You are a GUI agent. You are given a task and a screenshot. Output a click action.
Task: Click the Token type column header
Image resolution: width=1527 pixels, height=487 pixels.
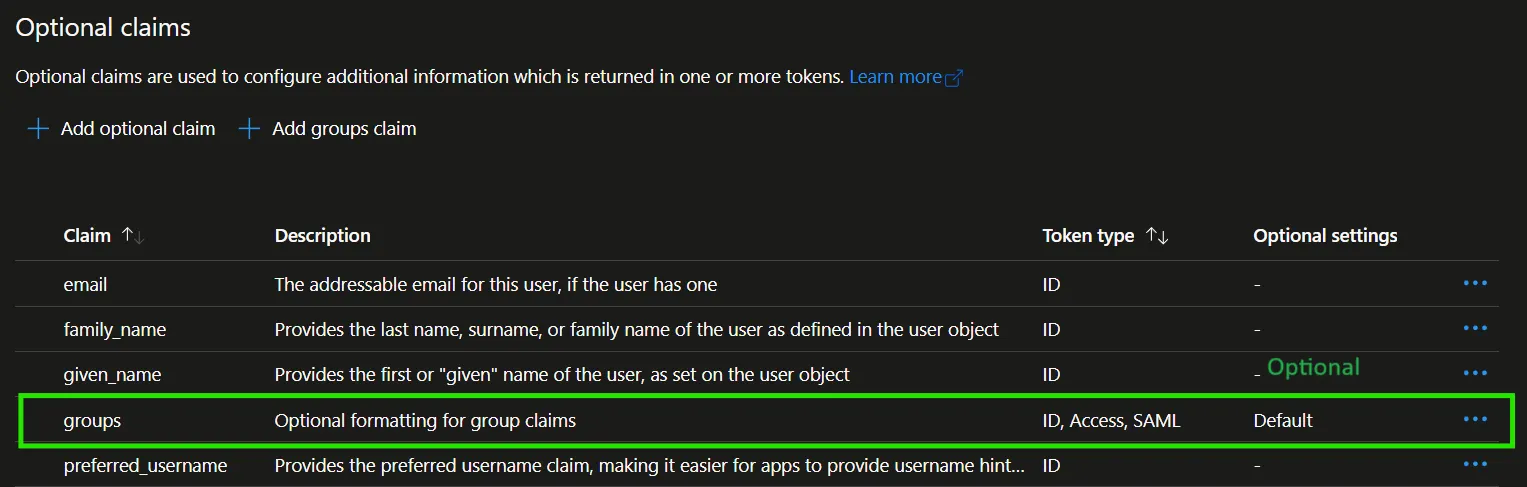(x=1088, y=236)
